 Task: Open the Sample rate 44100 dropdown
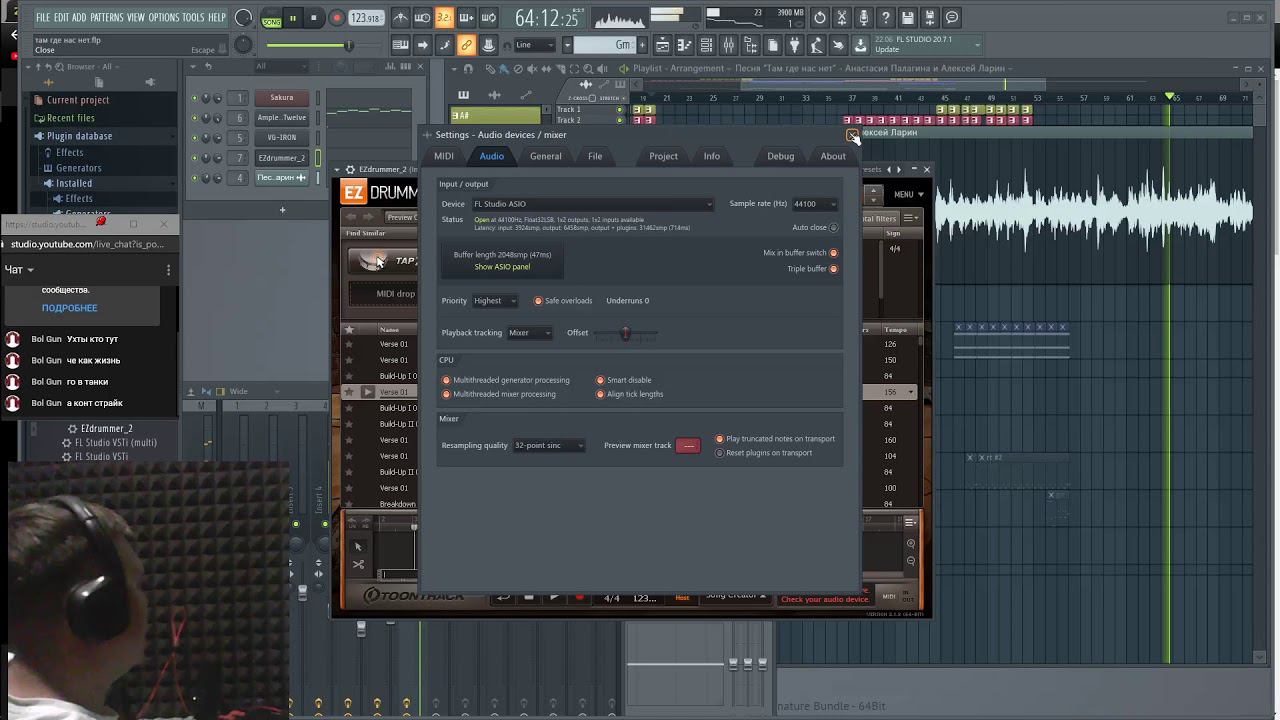coord(814,204)
